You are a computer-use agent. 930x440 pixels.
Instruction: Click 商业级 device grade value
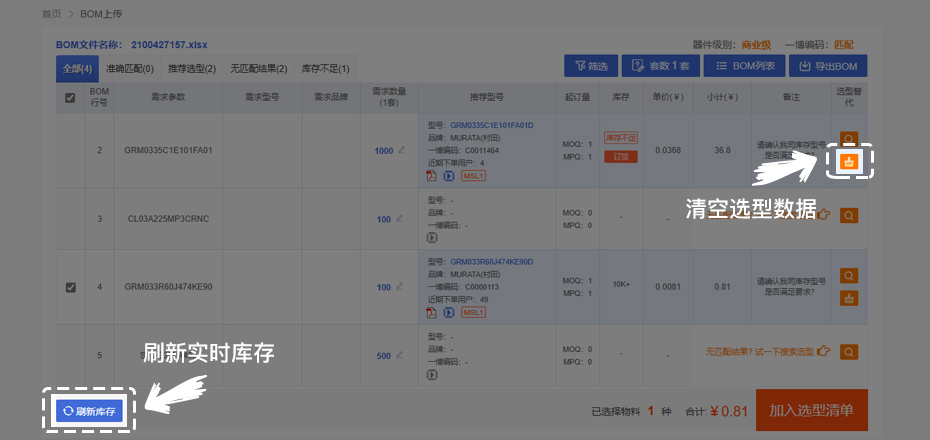[x=756, y=44]
